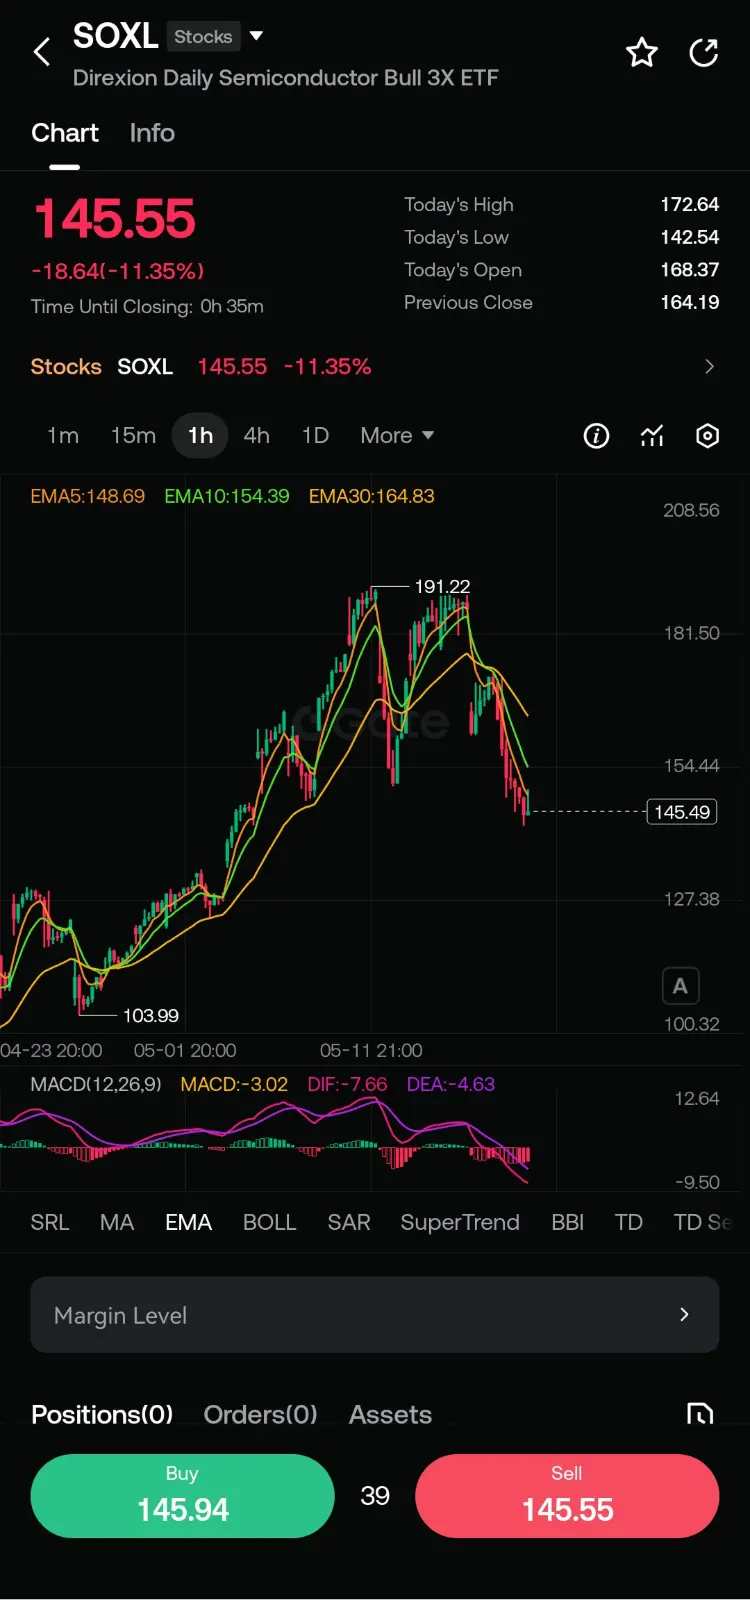The image size is (750, 1600).
Task: Enable the SRL indicator
Action: (x=50, y=1222)
